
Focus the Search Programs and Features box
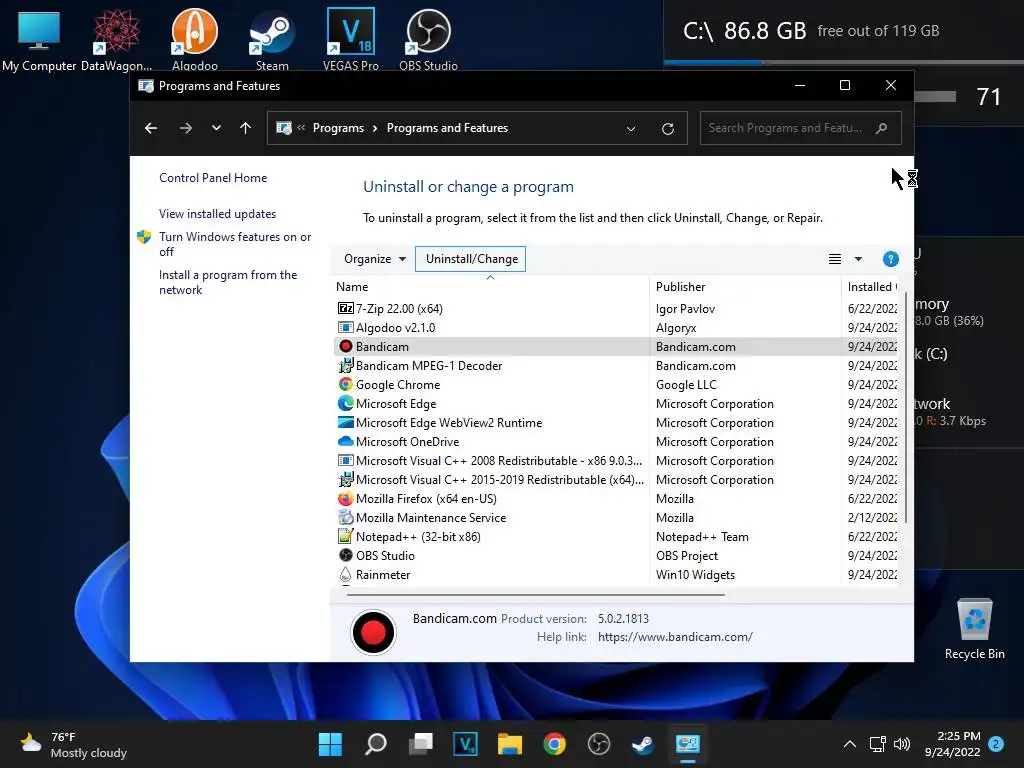tap(800, 128)
